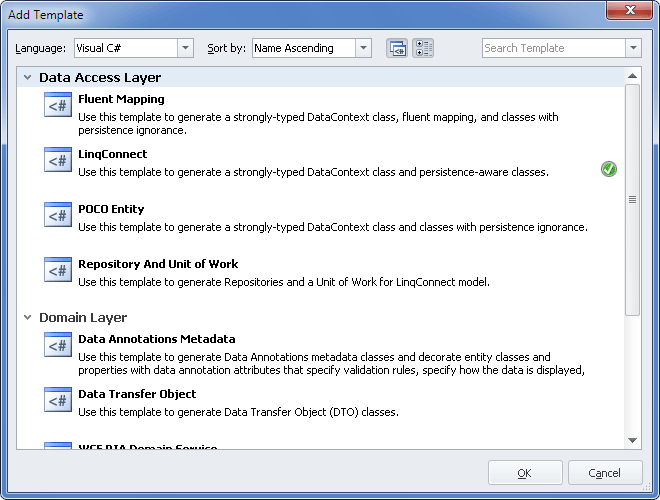Click the LinqConnect template icon

(58, 160)
